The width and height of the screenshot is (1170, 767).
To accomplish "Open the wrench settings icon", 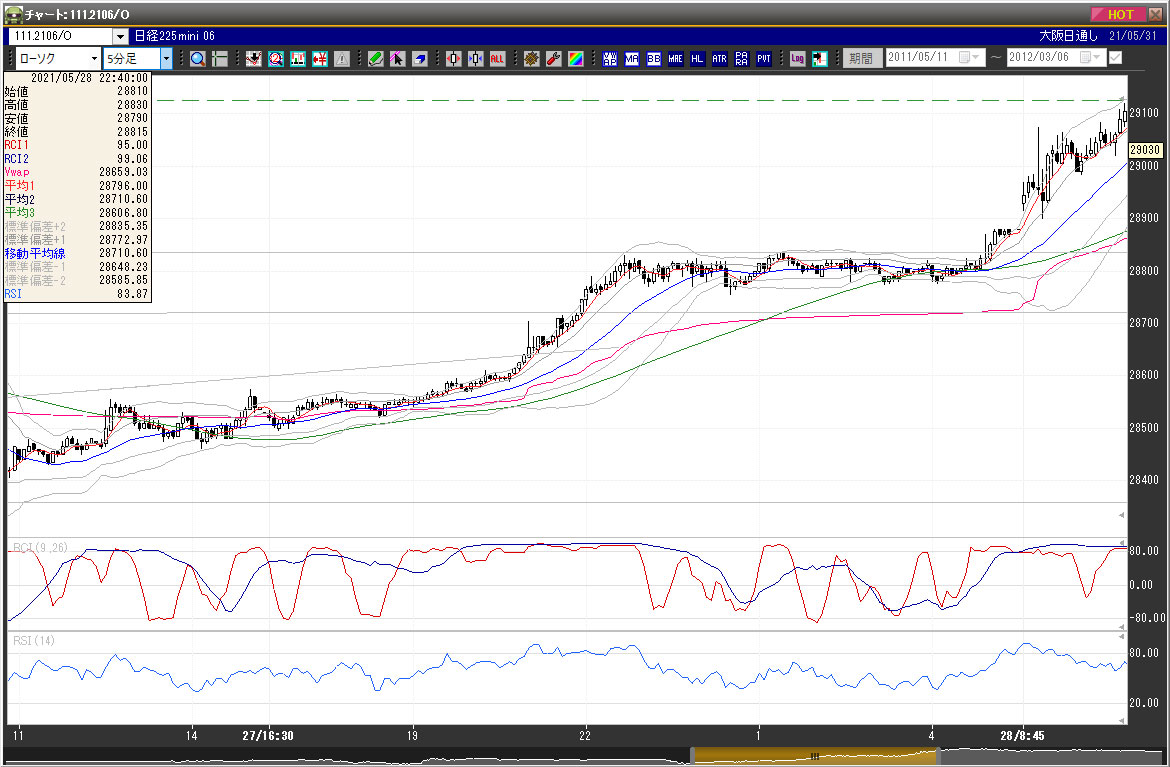I will 553,58.
